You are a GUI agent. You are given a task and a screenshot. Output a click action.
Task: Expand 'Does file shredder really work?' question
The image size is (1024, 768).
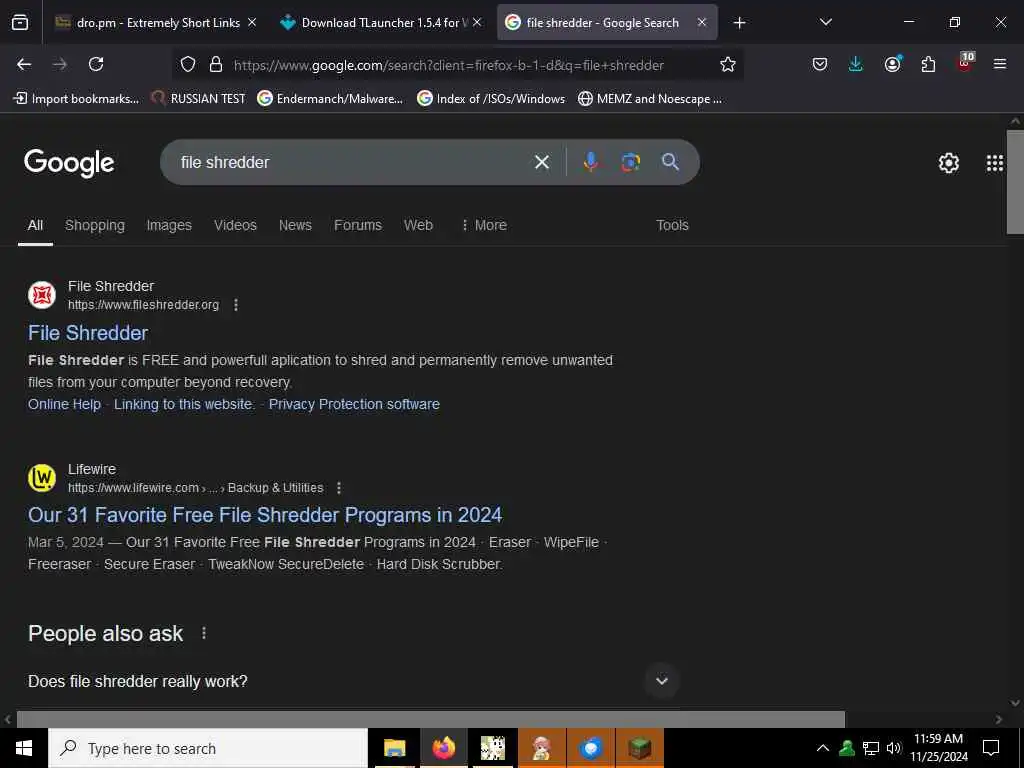662,681
